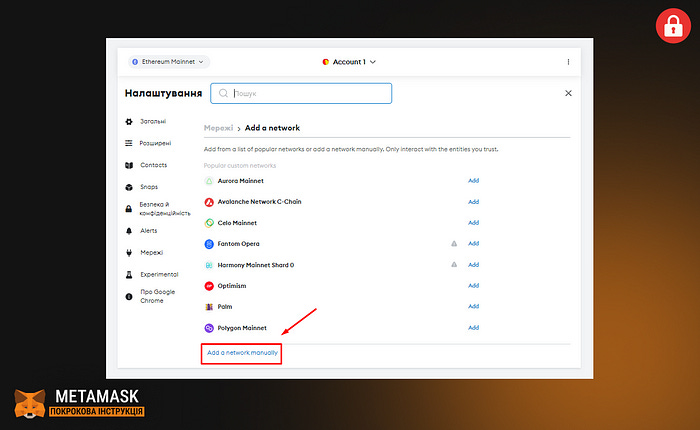Click the gear icon beside Загальні
The image size is (700, 430).
[x=129, y=121]
